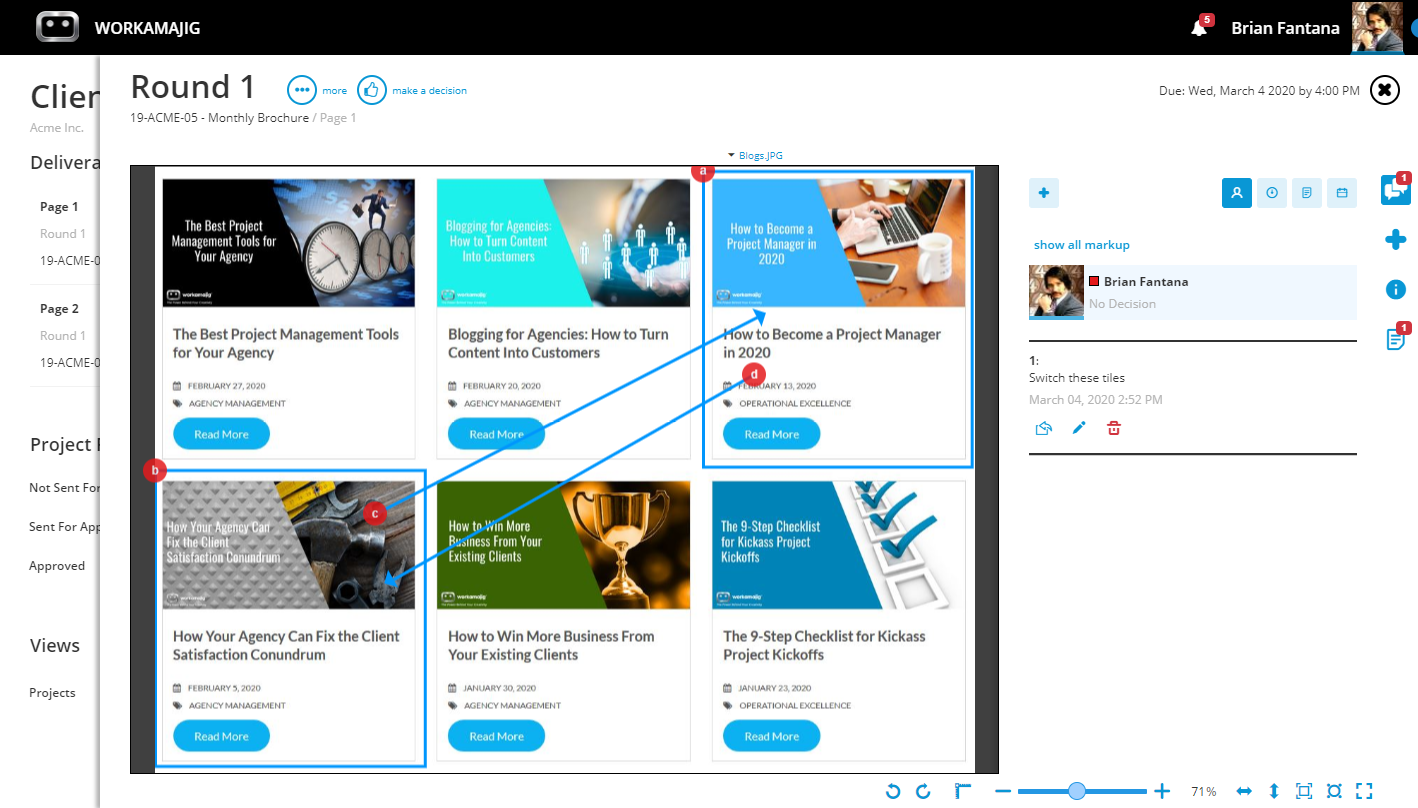Delete the 'Switch these tiles' comment
Viewport: 1418px width, 808px height.
pos(1114,428)
